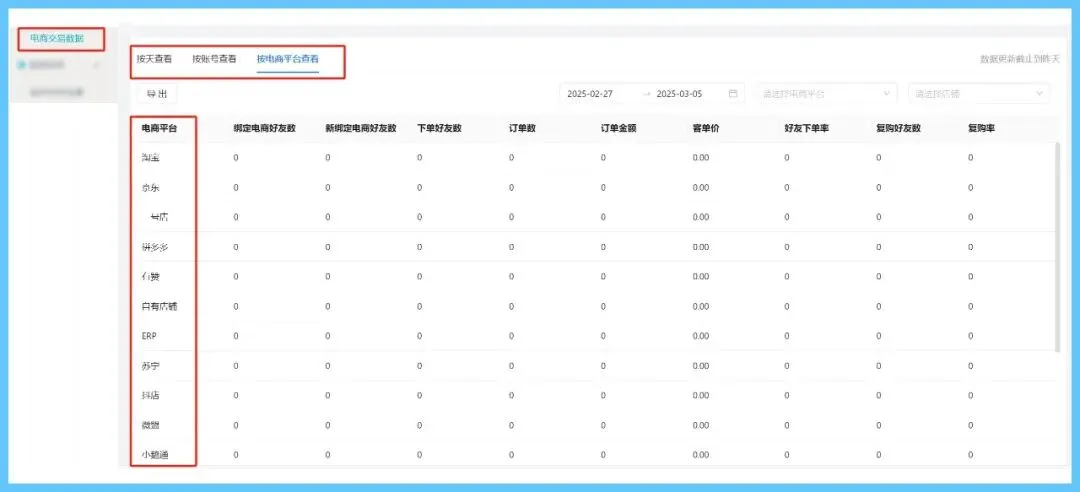Click the 数据更新截止到昨天 notice text
The image size is (1080, 492).
pyautogui.click(x=1020, y=59)
